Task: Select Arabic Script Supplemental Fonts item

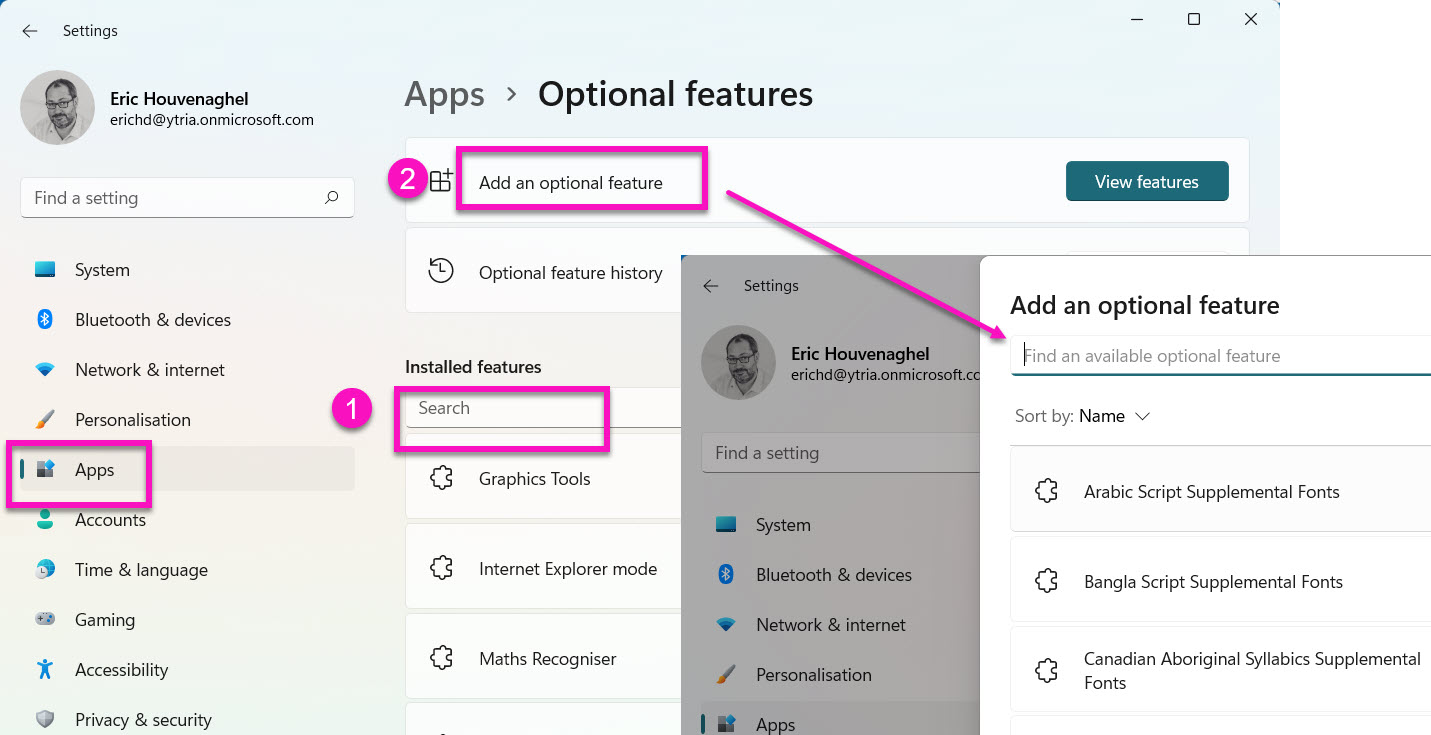Action: coord(1211,492)
